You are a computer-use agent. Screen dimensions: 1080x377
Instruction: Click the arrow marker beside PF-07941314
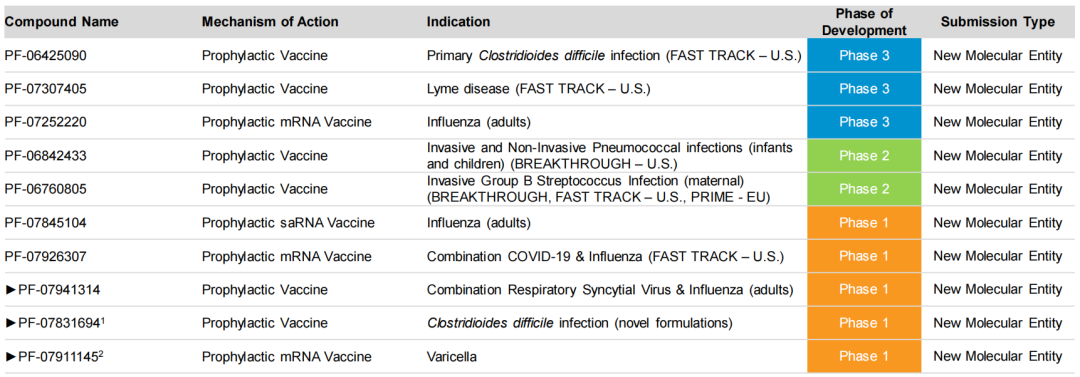[x=10, y=289]
